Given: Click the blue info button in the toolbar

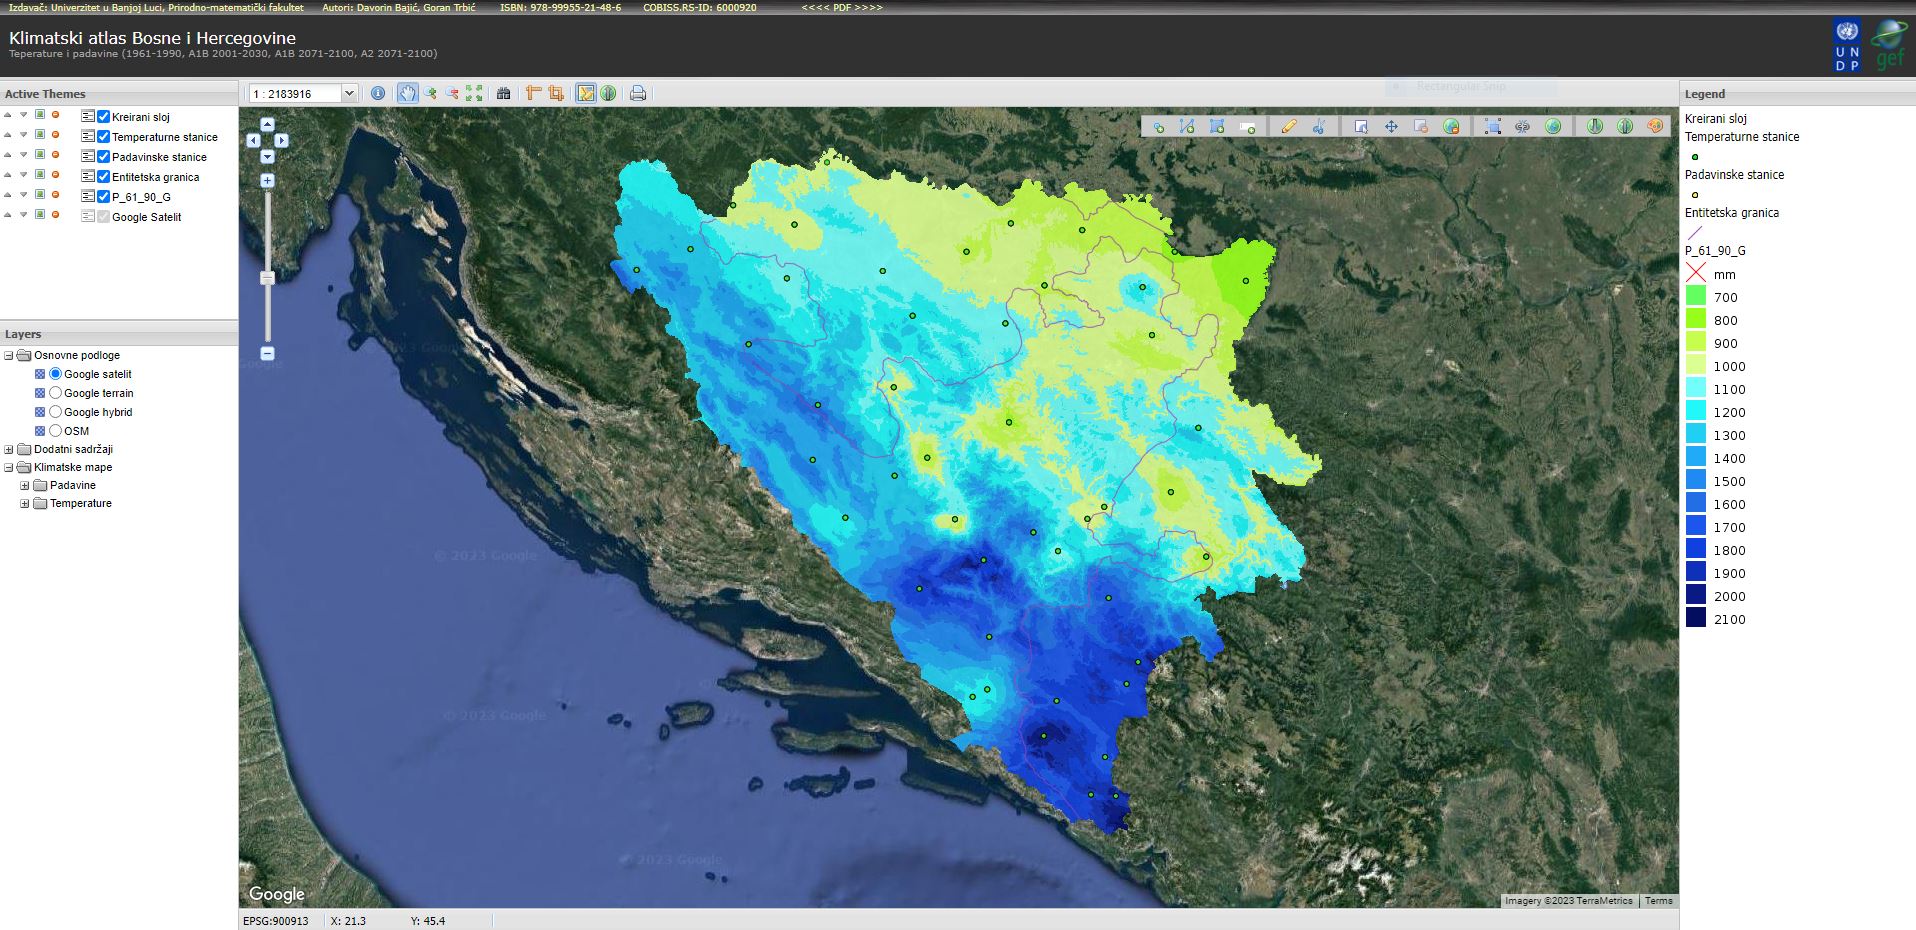Looking at the screenshot, I should (378, 93).
